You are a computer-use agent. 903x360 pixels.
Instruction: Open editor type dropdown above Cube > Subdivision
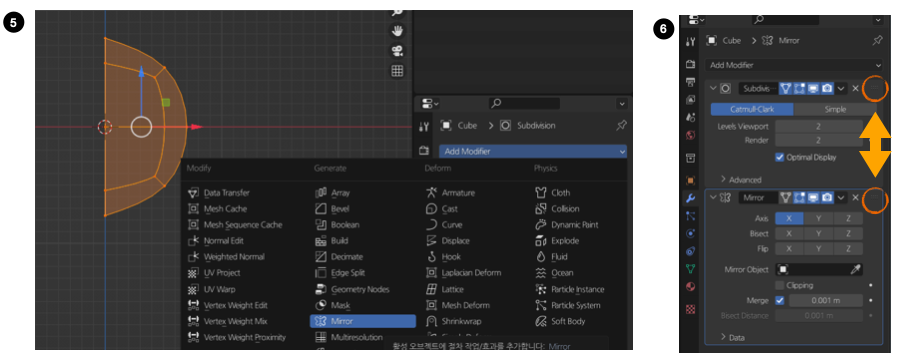[430, 104]
